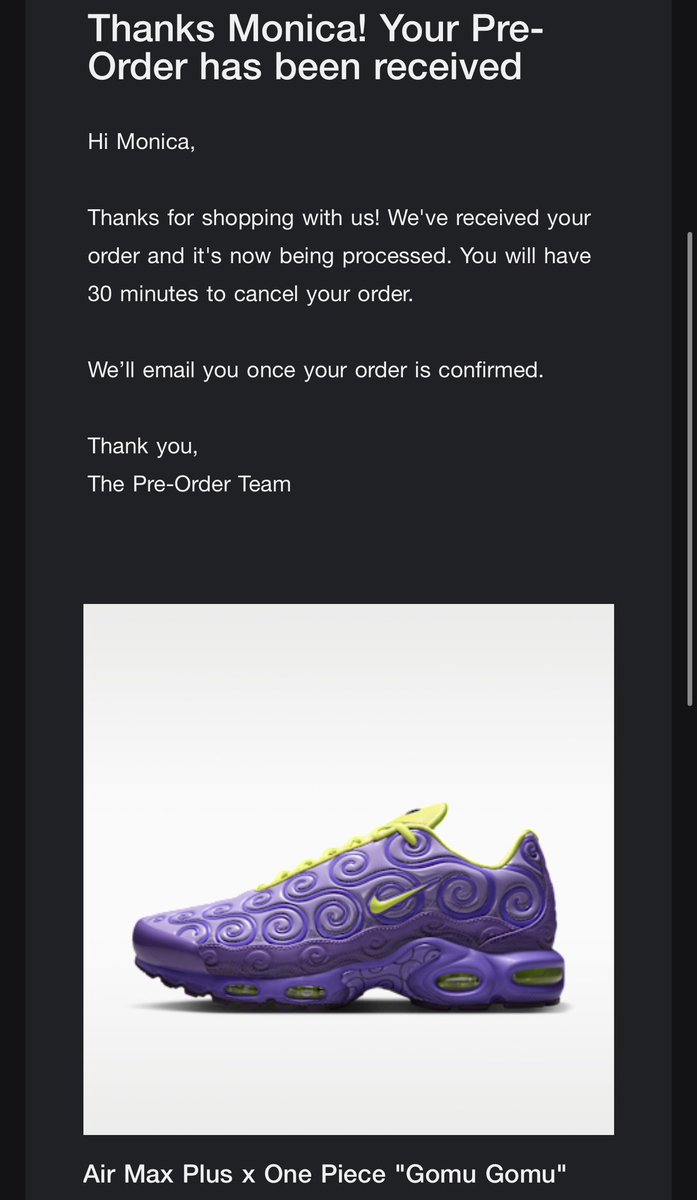Image resolution: width=697 pixels, height=1200 pixels.
Task: Click the purple toe cap of the sneaker
Action: [x=170, y=935]
